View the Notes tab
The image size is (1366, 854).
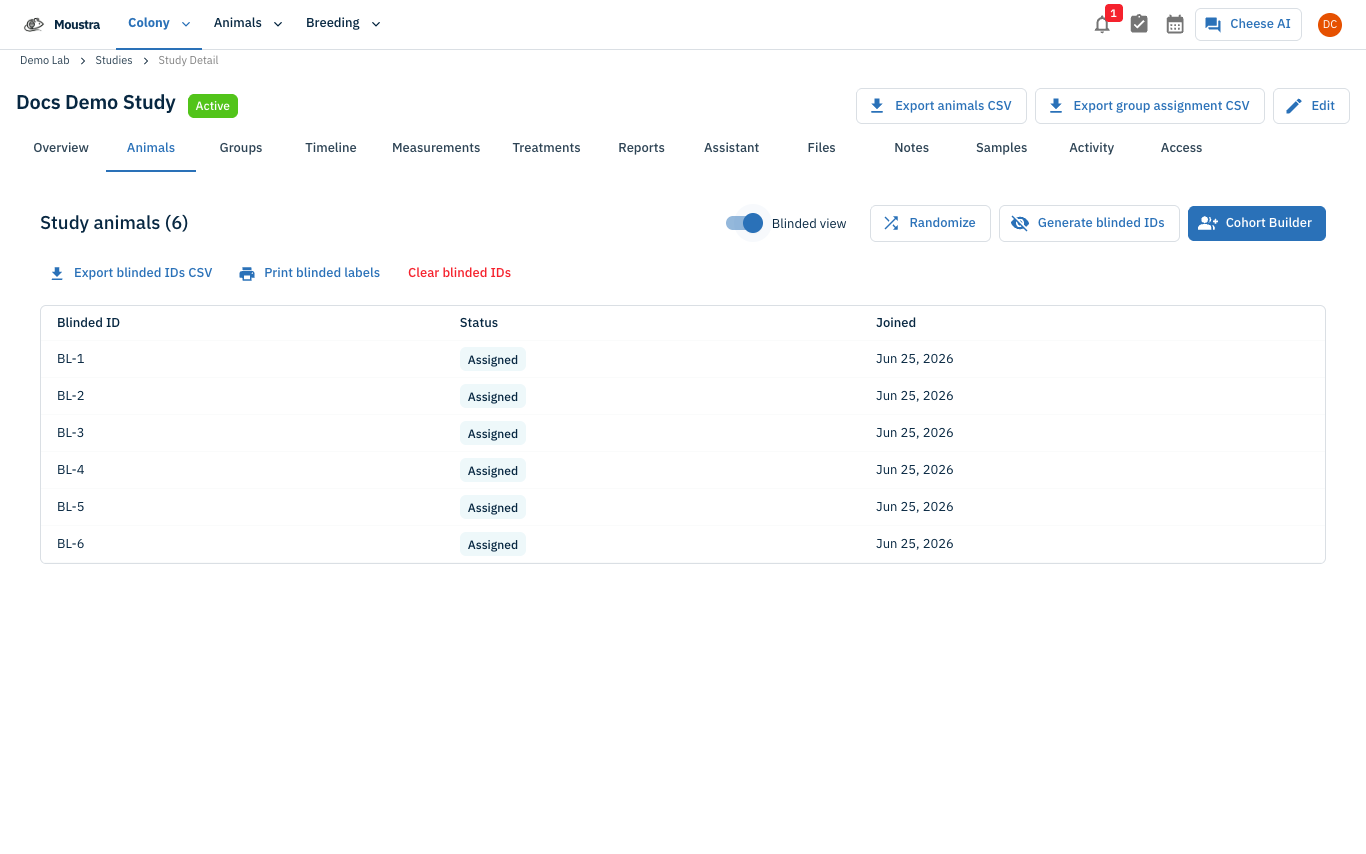click(911, 148)
